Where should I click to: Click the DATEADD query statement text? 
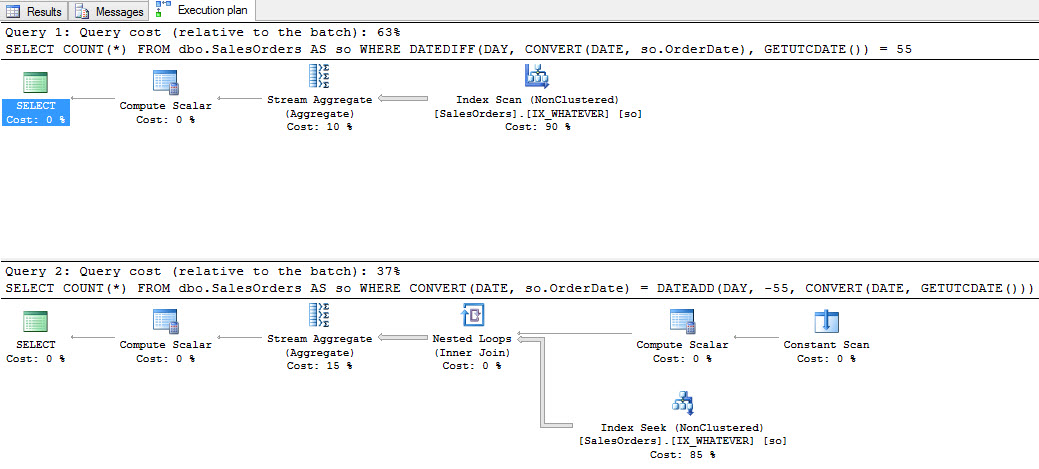(x=519, y=288)
